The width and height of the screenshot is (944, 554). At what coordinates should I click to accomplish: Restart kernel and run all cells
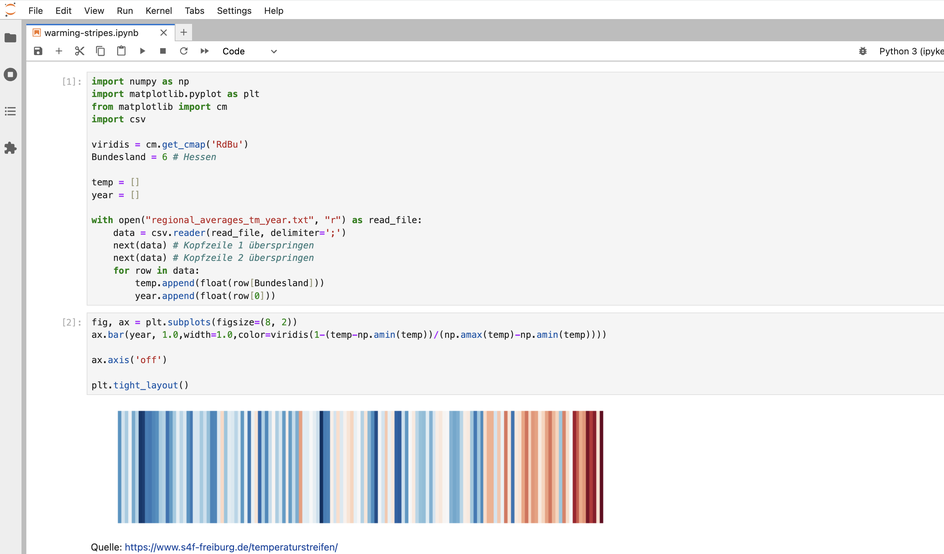click(205, 51)
